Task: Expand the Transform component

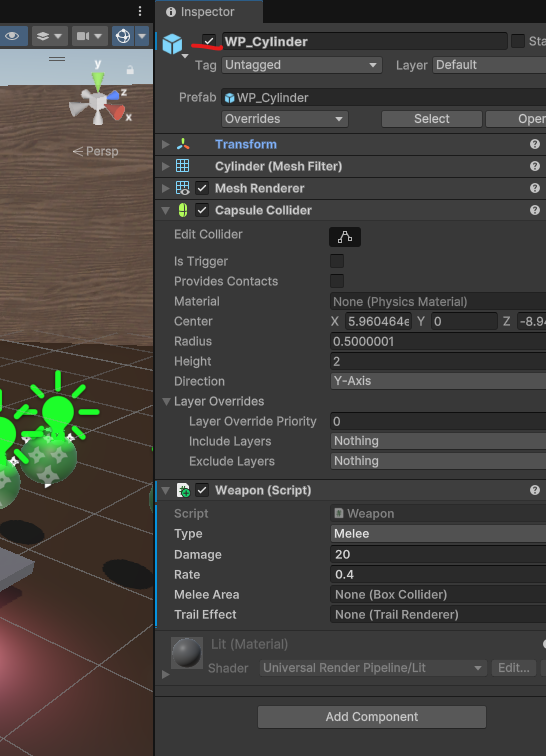Action: (165, 144)
